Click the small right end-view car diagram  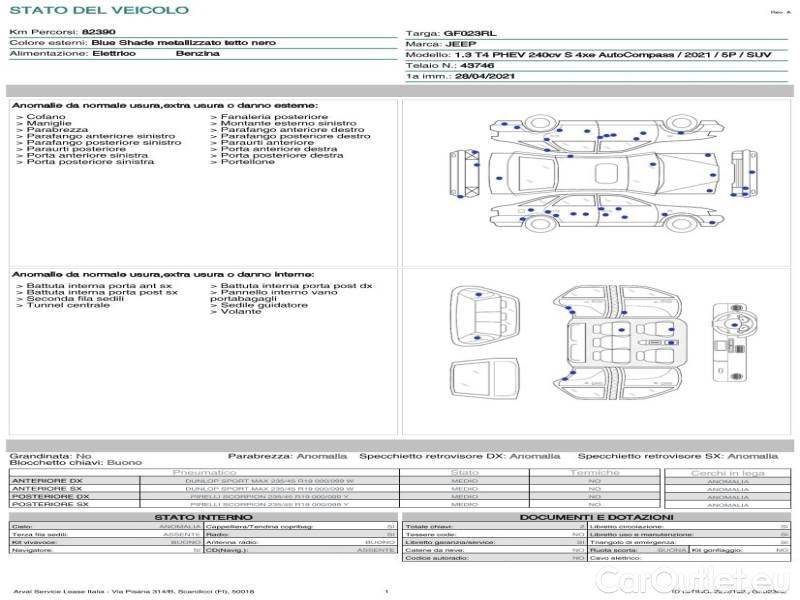point(744,174)
